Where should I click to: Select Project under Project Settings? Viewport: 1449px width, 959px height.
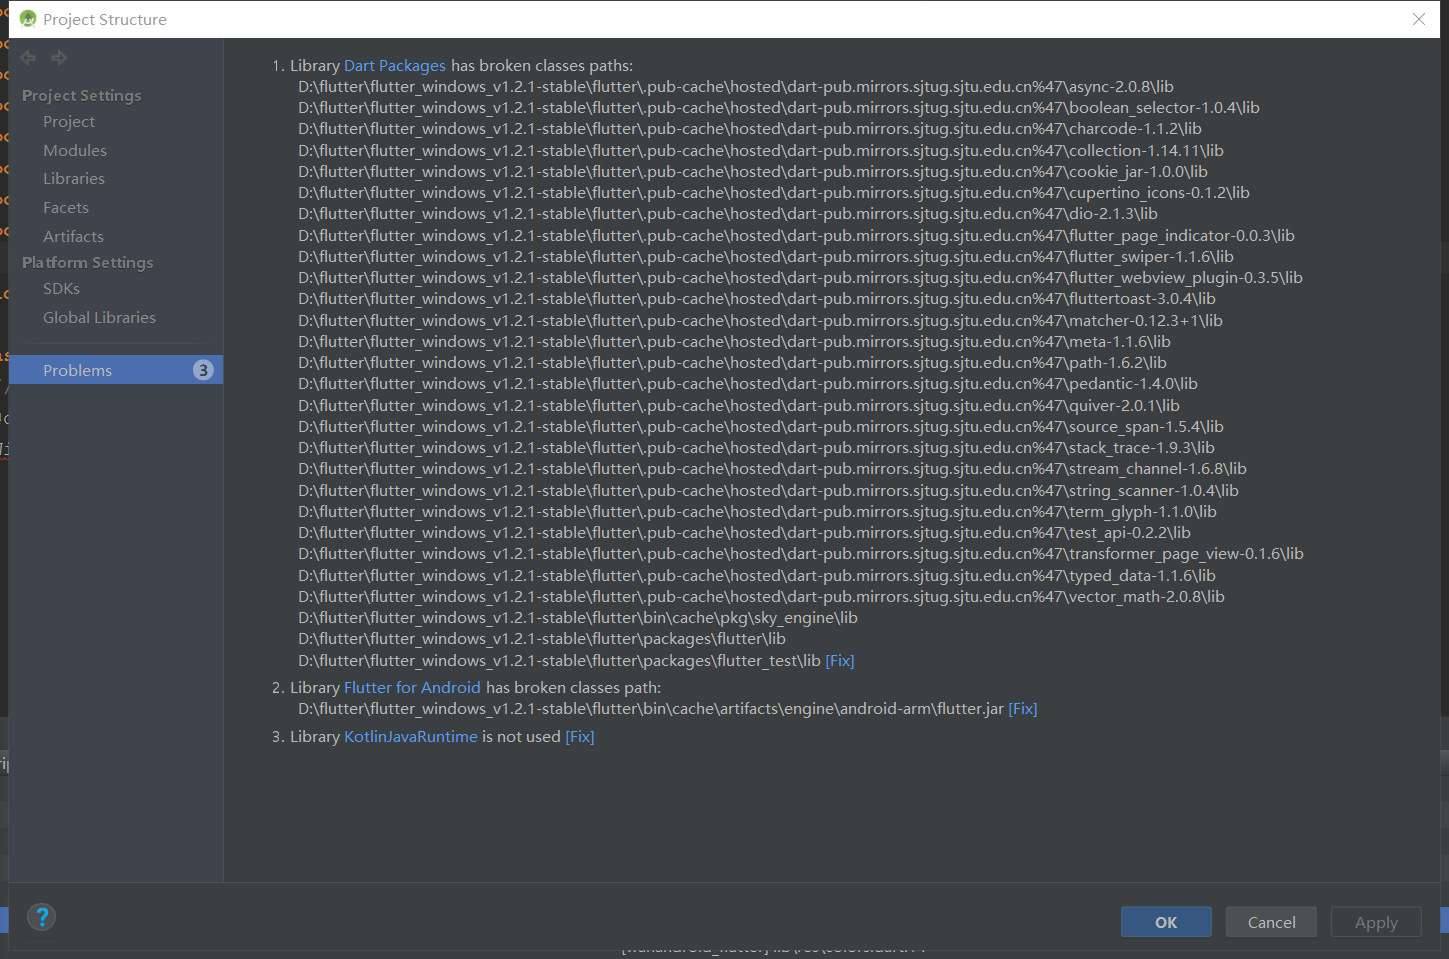[68, 121]
